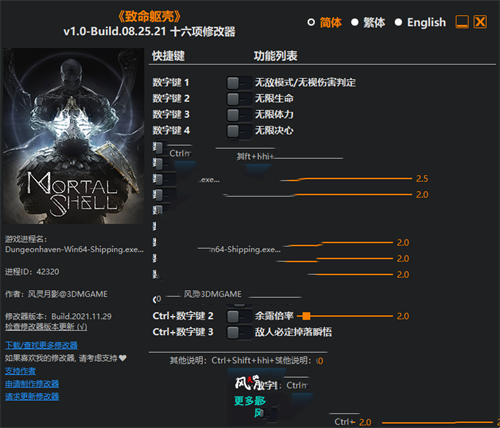Close the trainer with the orange X
The width and height of the screenshot is (500, 428).
click(480, 22)
